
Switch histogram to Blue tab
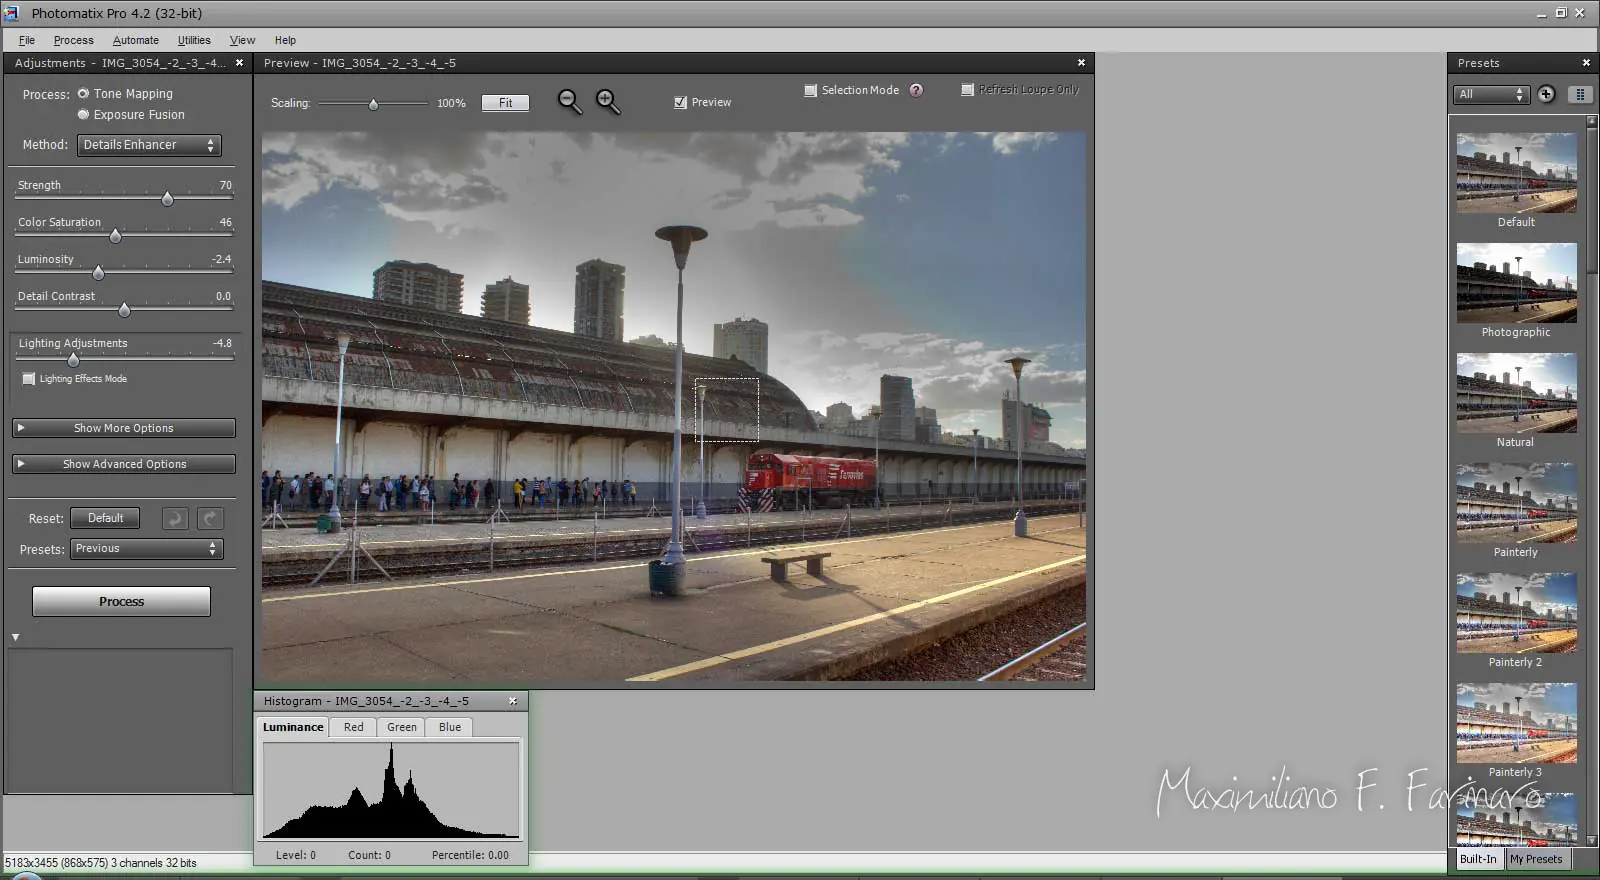pyautogui.click(x=450, y=727)
